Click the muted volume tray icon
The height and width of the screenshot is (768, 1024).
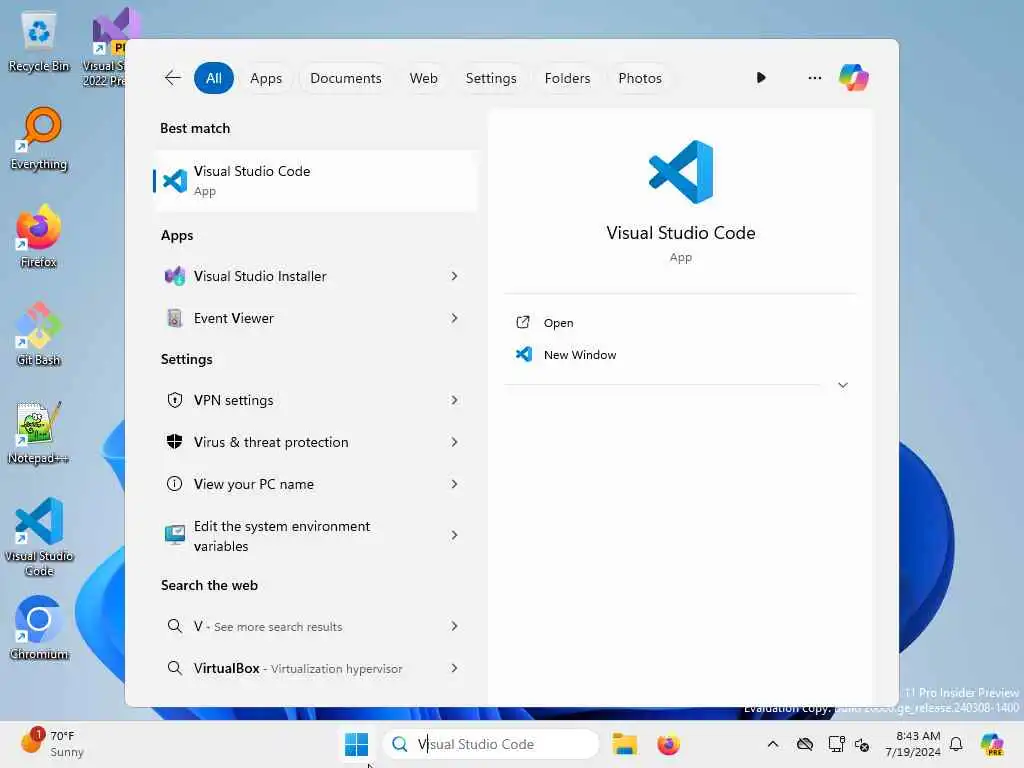pyautogui.click(x=862, y=744)
